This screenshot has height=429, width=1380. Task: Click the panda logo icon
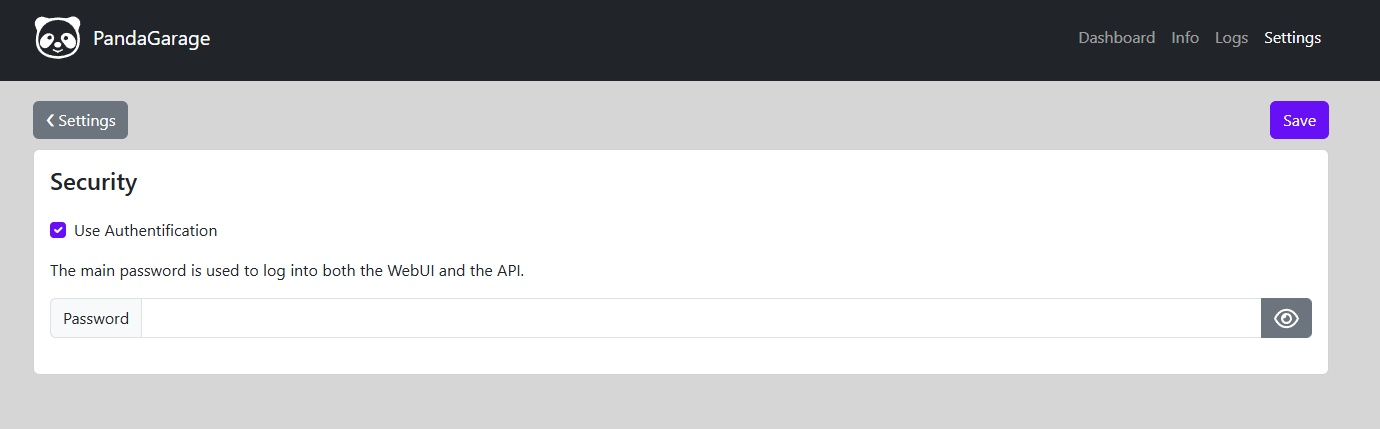(57, 38)
